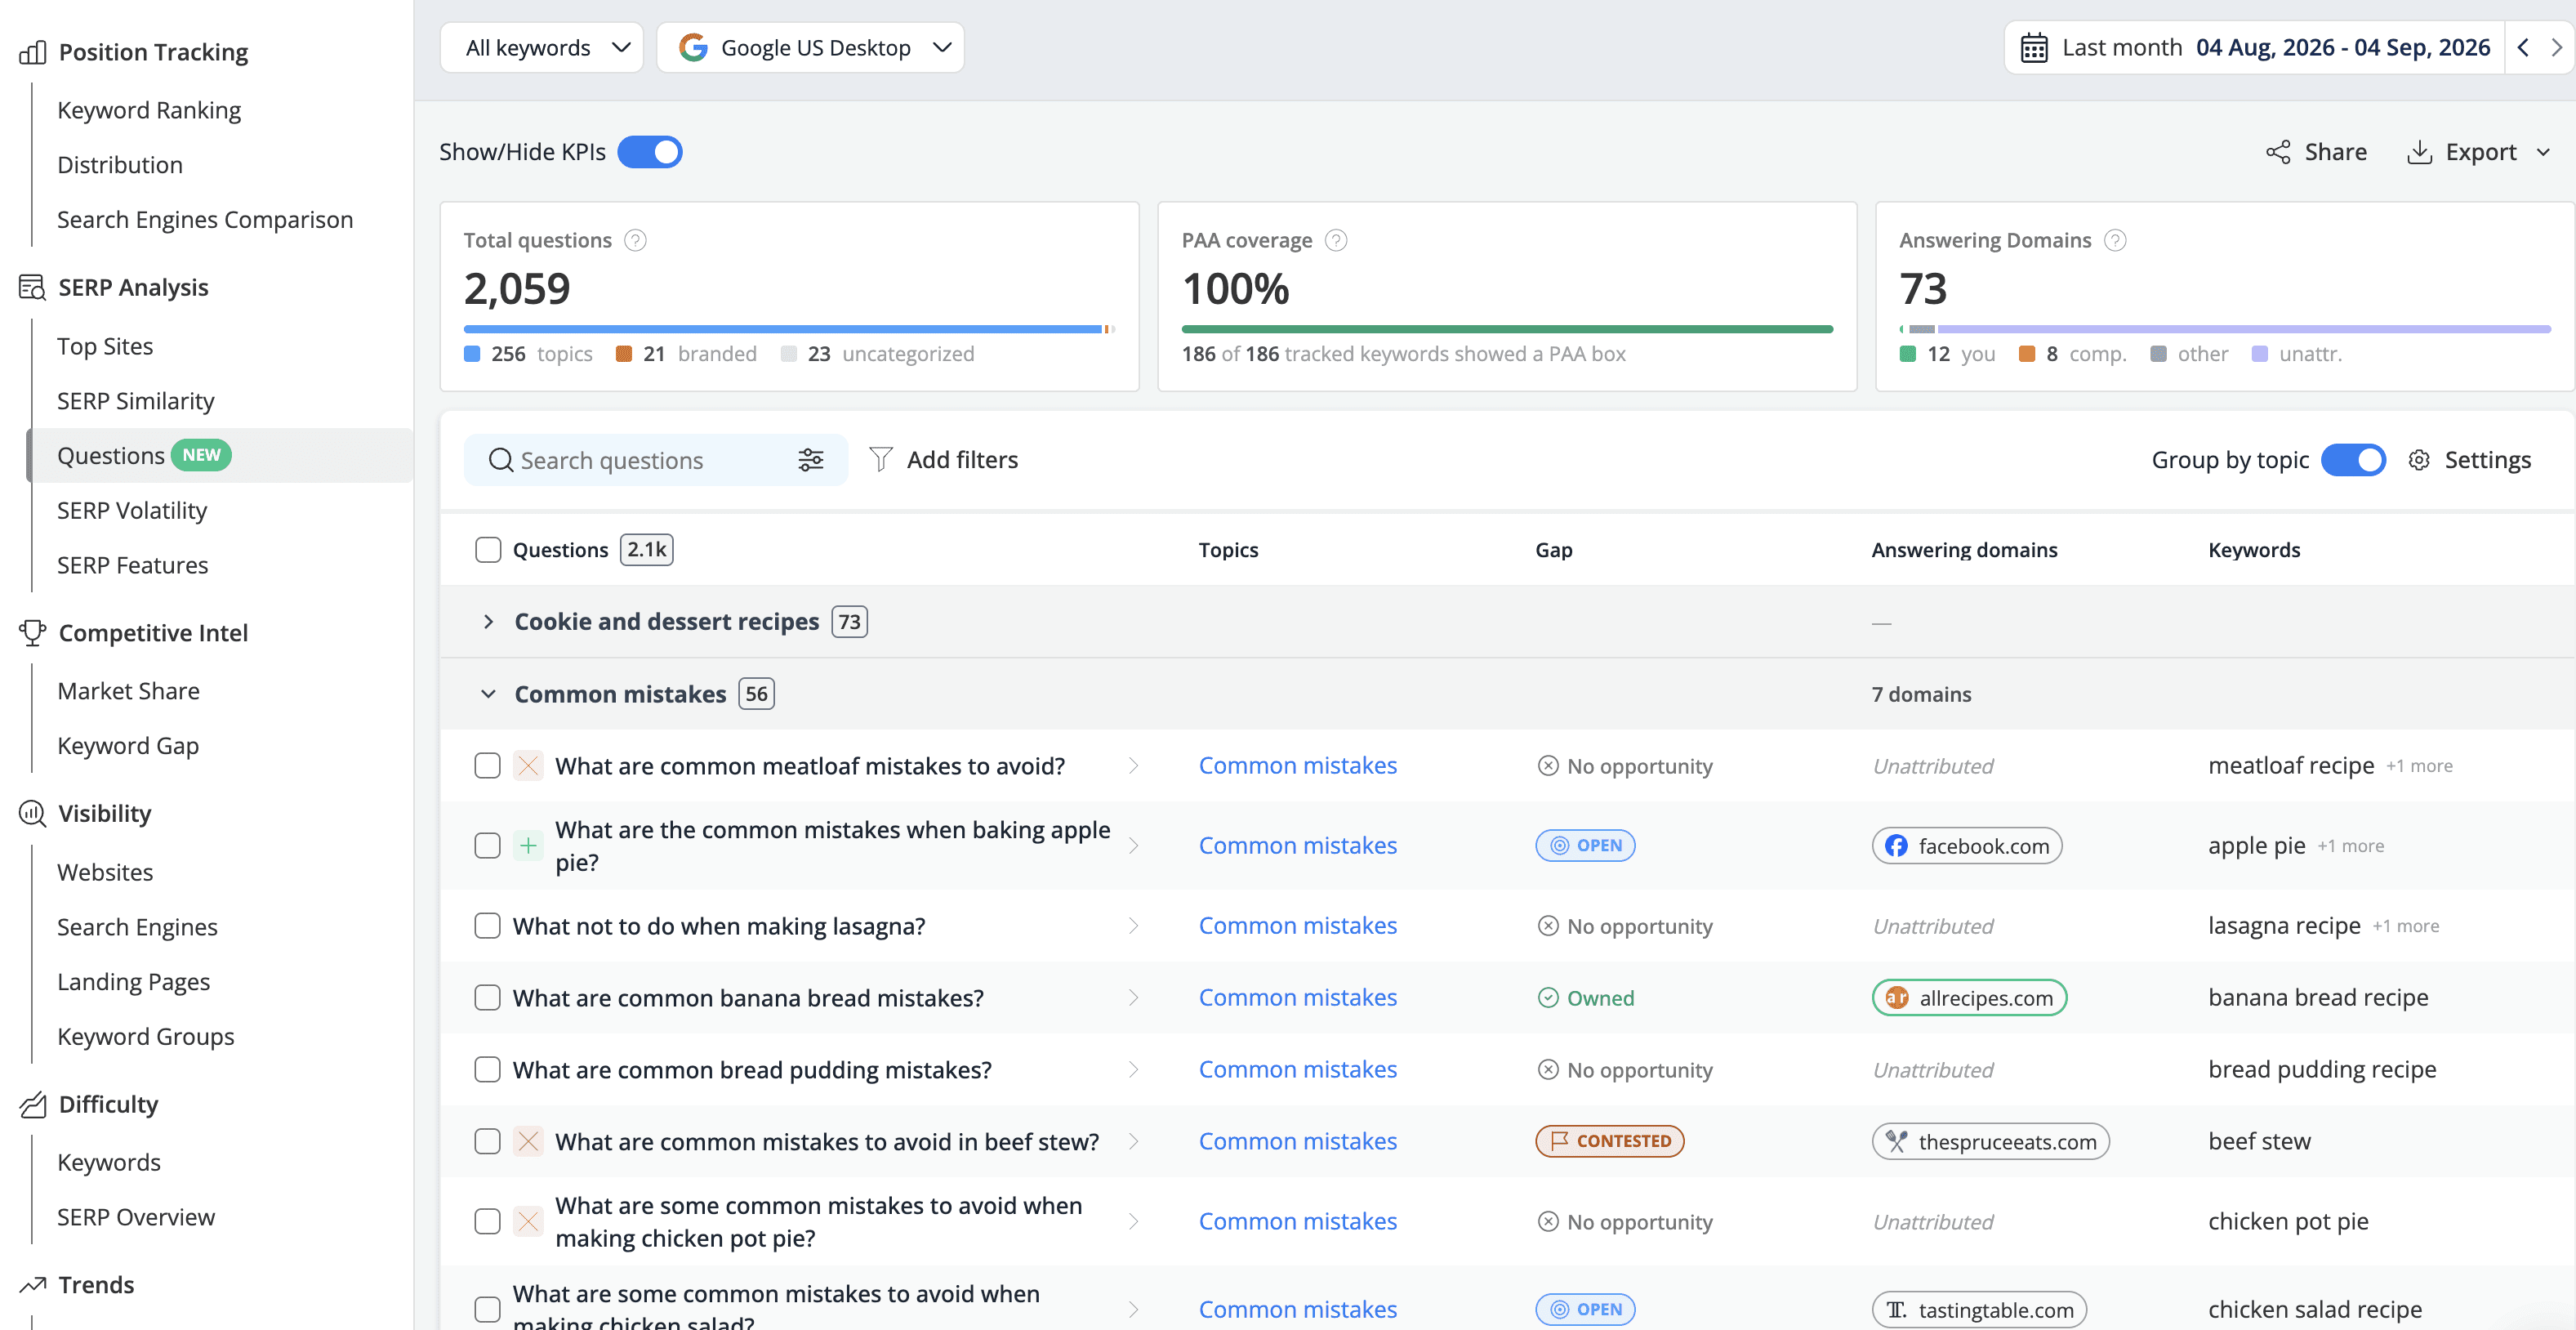Click red X marker on beef stew question

(528, 1141)
